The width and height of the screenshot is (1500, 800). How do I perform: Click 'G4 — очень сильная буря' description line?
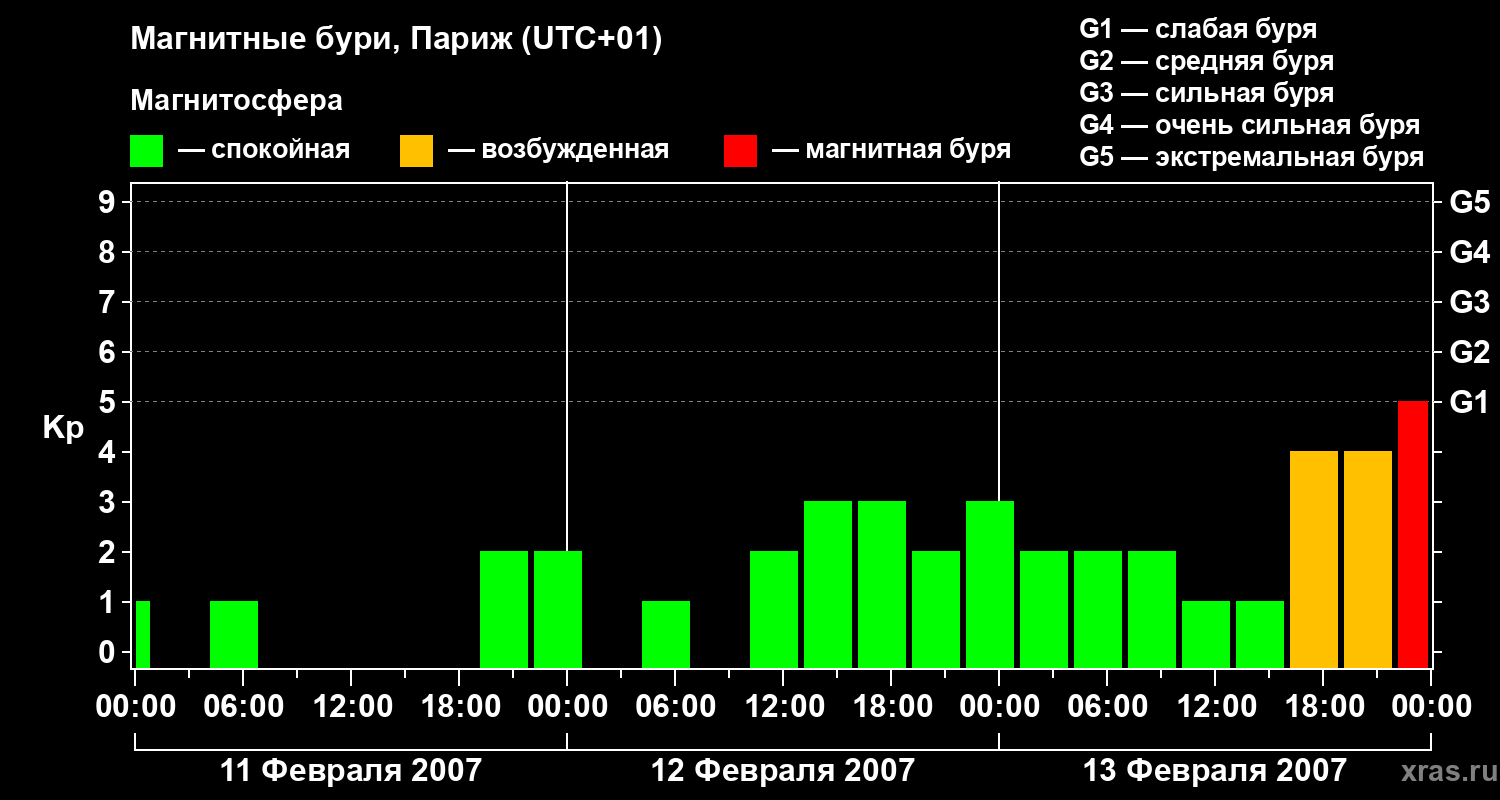(x=1249, y=125)
